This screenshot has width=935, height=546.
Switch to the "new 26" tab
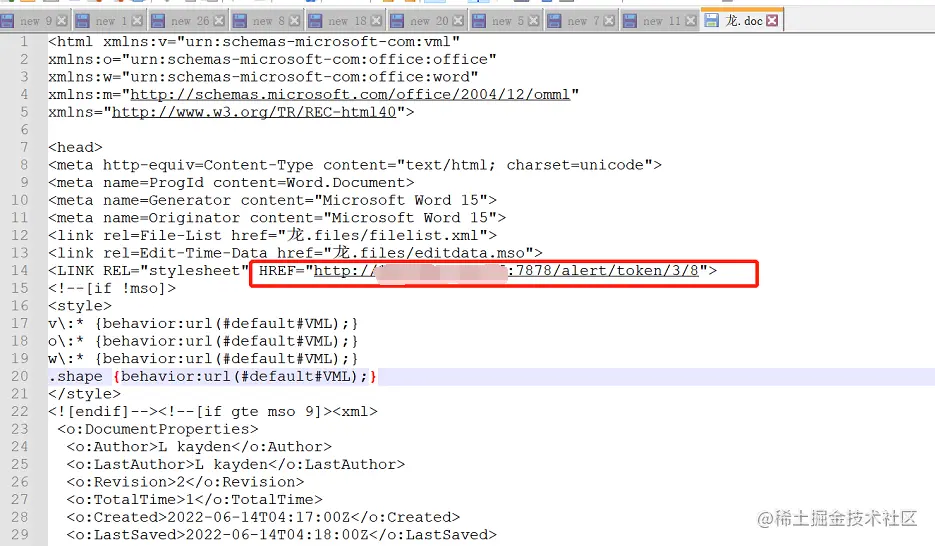[x=189, y=21]
